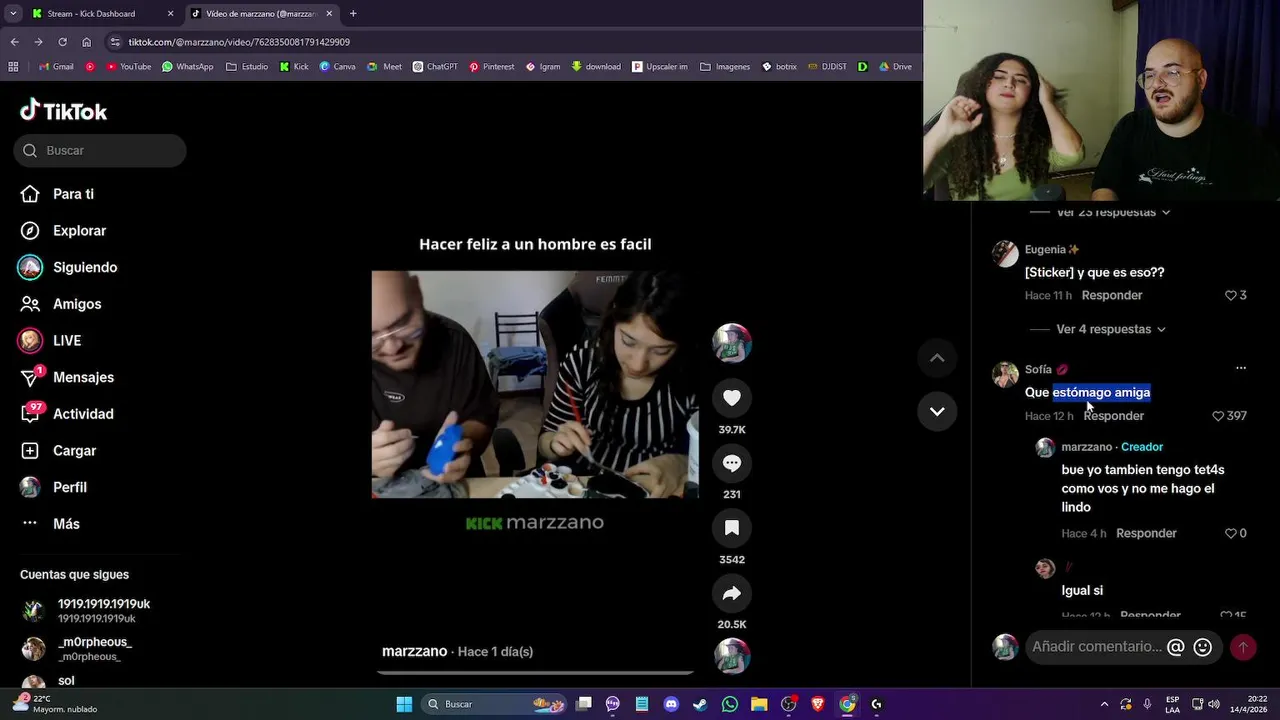Reload the page in the browser toolbar

coord(62,42)
